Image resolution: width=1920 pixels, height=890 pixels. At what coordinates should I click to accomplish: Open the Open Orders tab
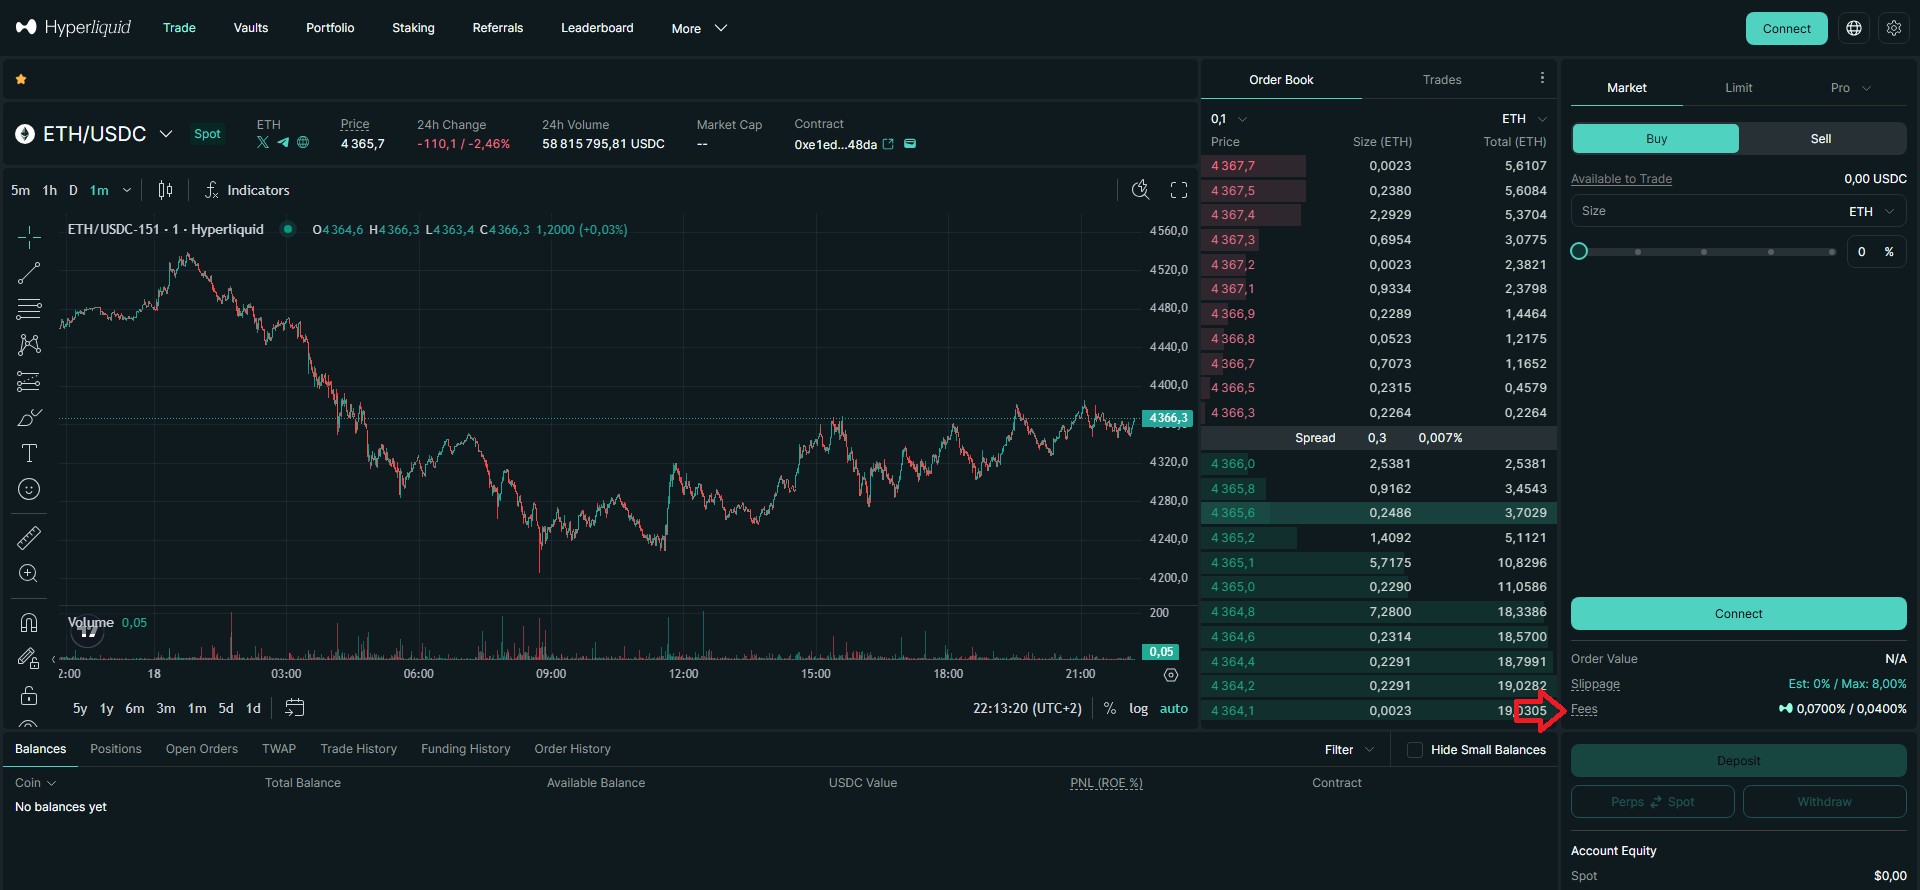click(x=202, y=749)
